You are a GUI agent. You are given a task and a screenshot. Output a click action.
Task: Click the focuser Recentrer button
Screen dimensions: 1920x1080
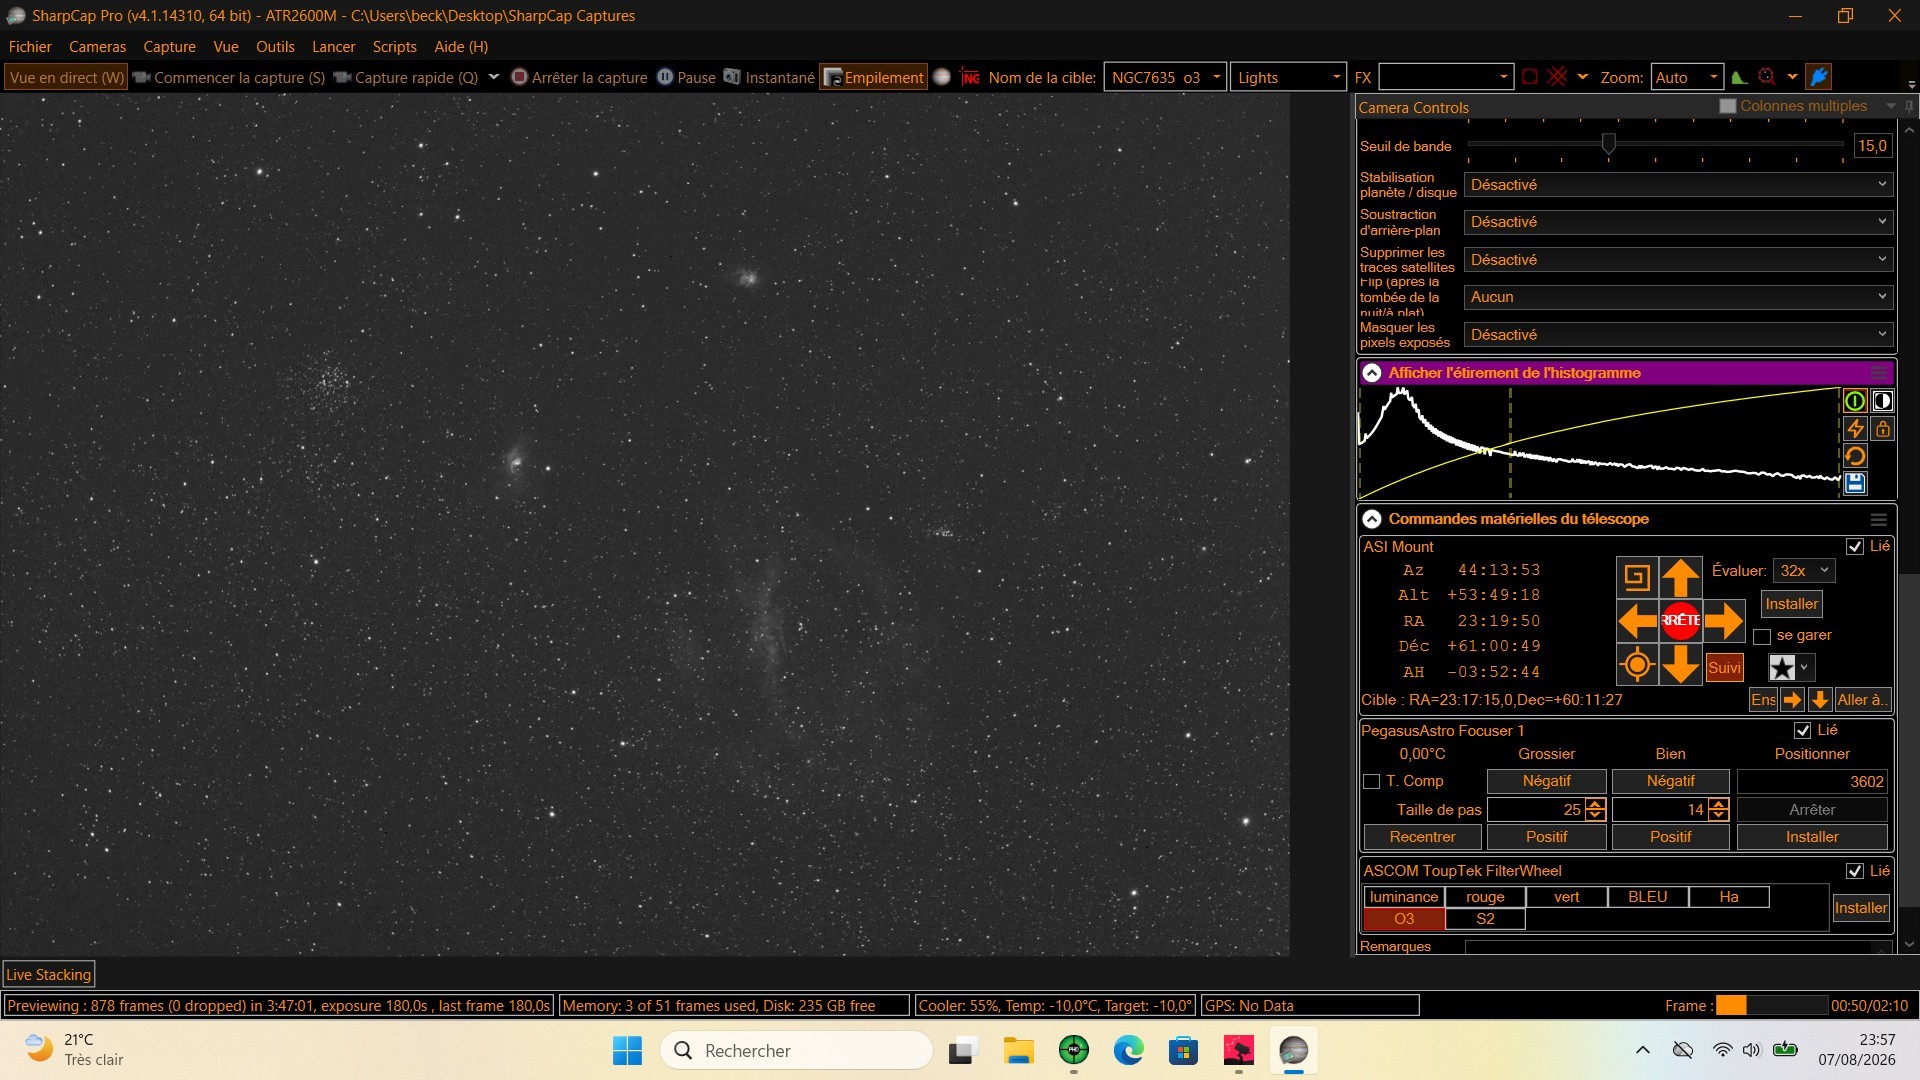tap(1422, 837)
